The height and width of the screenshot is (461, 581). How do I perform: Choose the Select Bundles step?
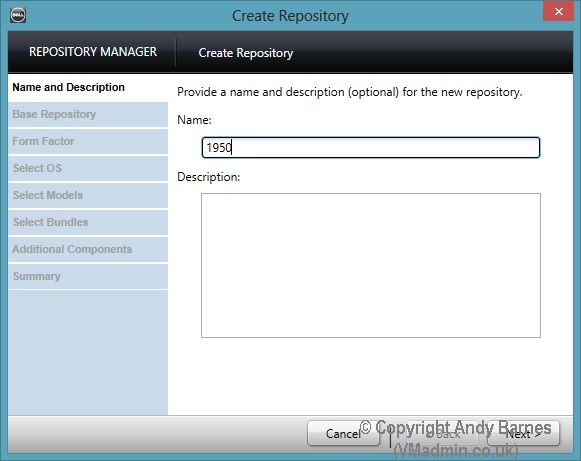[88, 223]
